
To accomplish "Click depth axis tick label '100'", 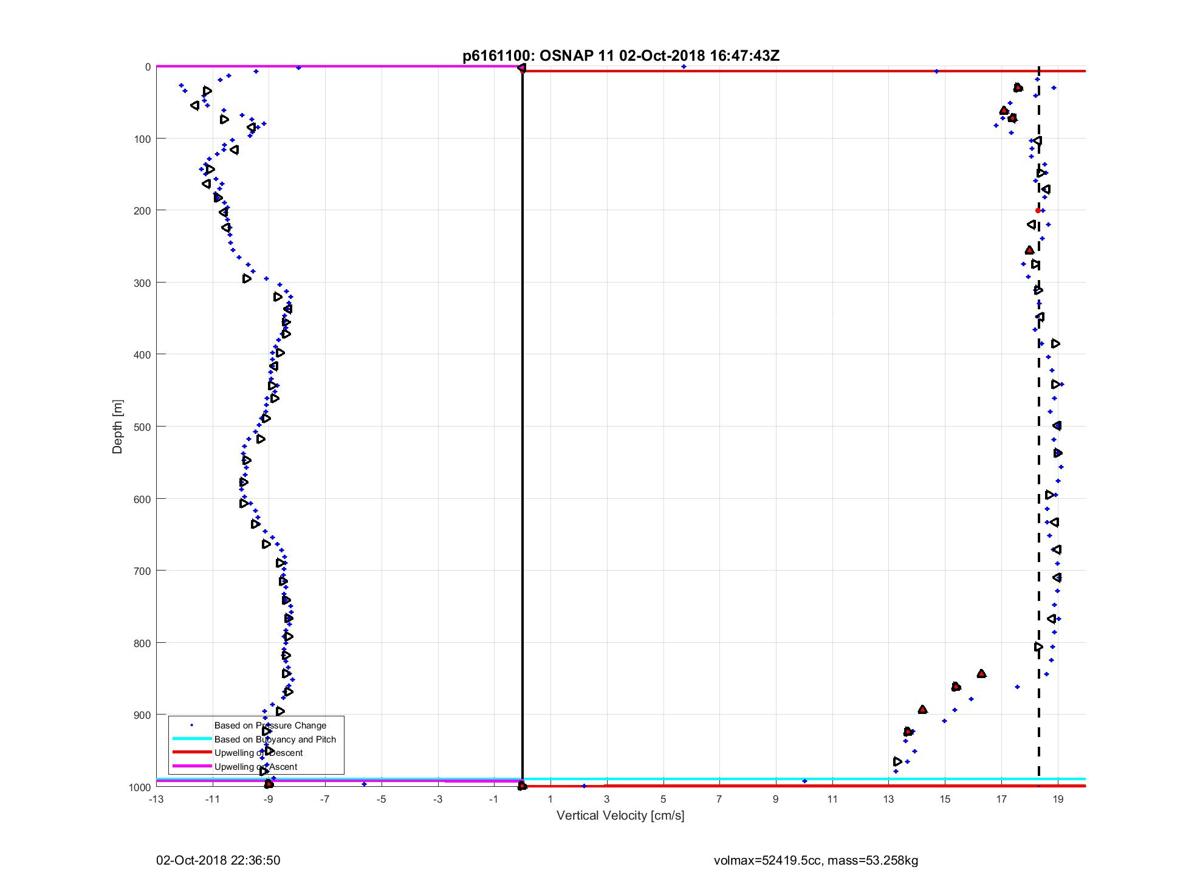I will point(142,139).
